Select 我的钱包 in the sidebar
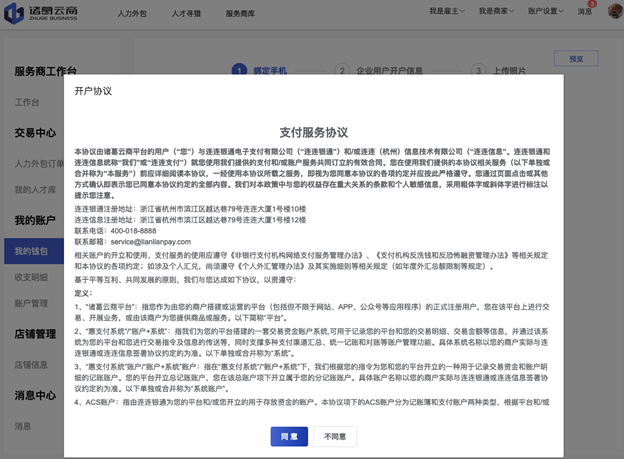 click(34, 251)
